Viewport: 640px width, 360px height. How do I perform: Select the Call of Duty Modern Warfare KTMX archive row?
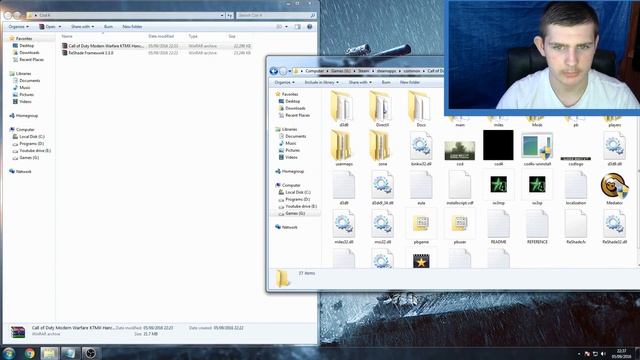pyautogui.click(x=156, y=46)
